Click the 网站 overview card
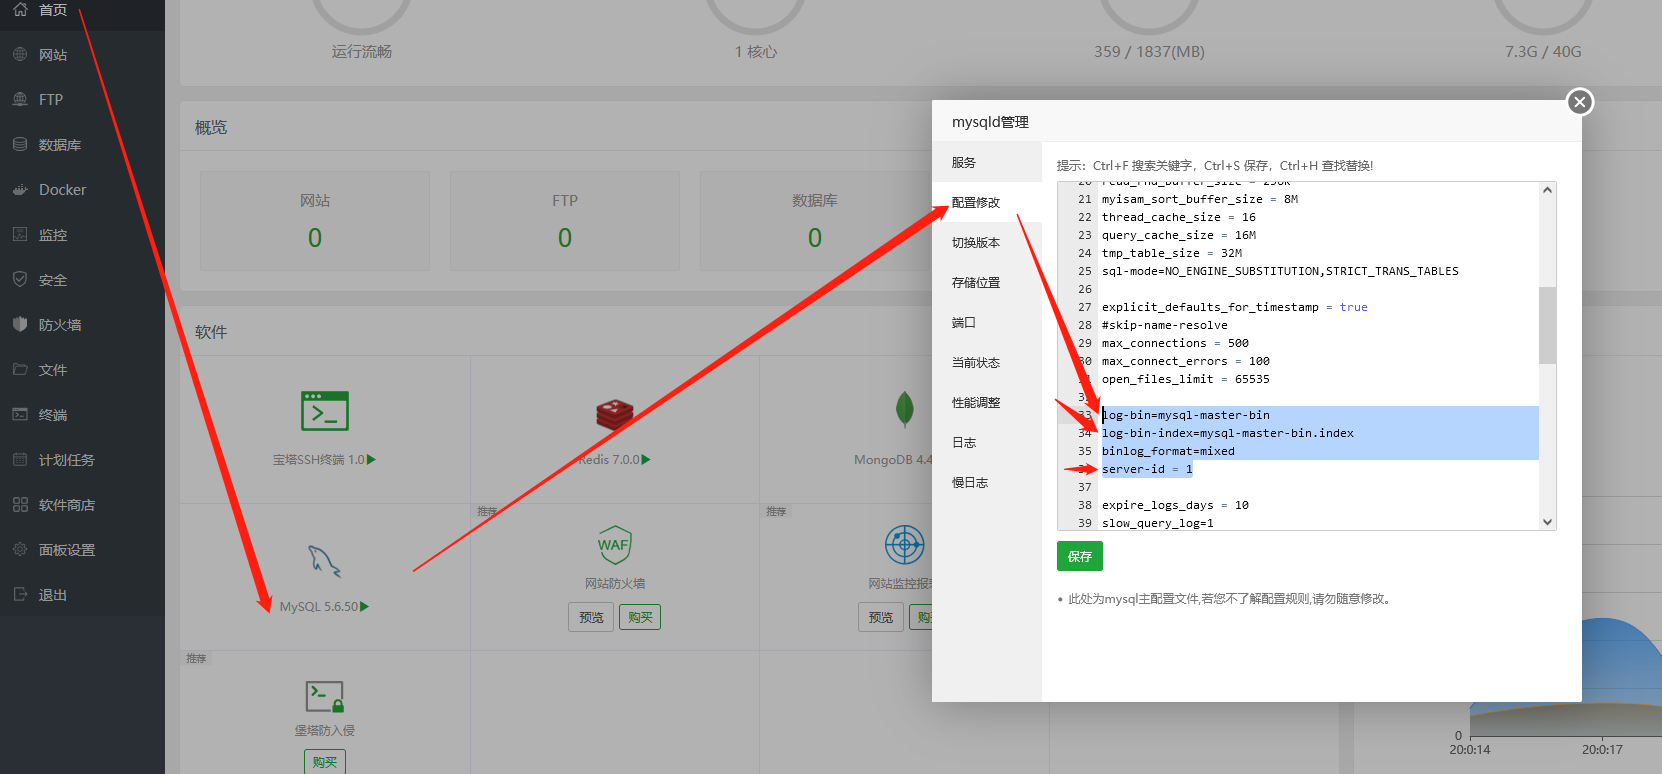Viewport: 1662px width, 774px height. tap(315, 221)
